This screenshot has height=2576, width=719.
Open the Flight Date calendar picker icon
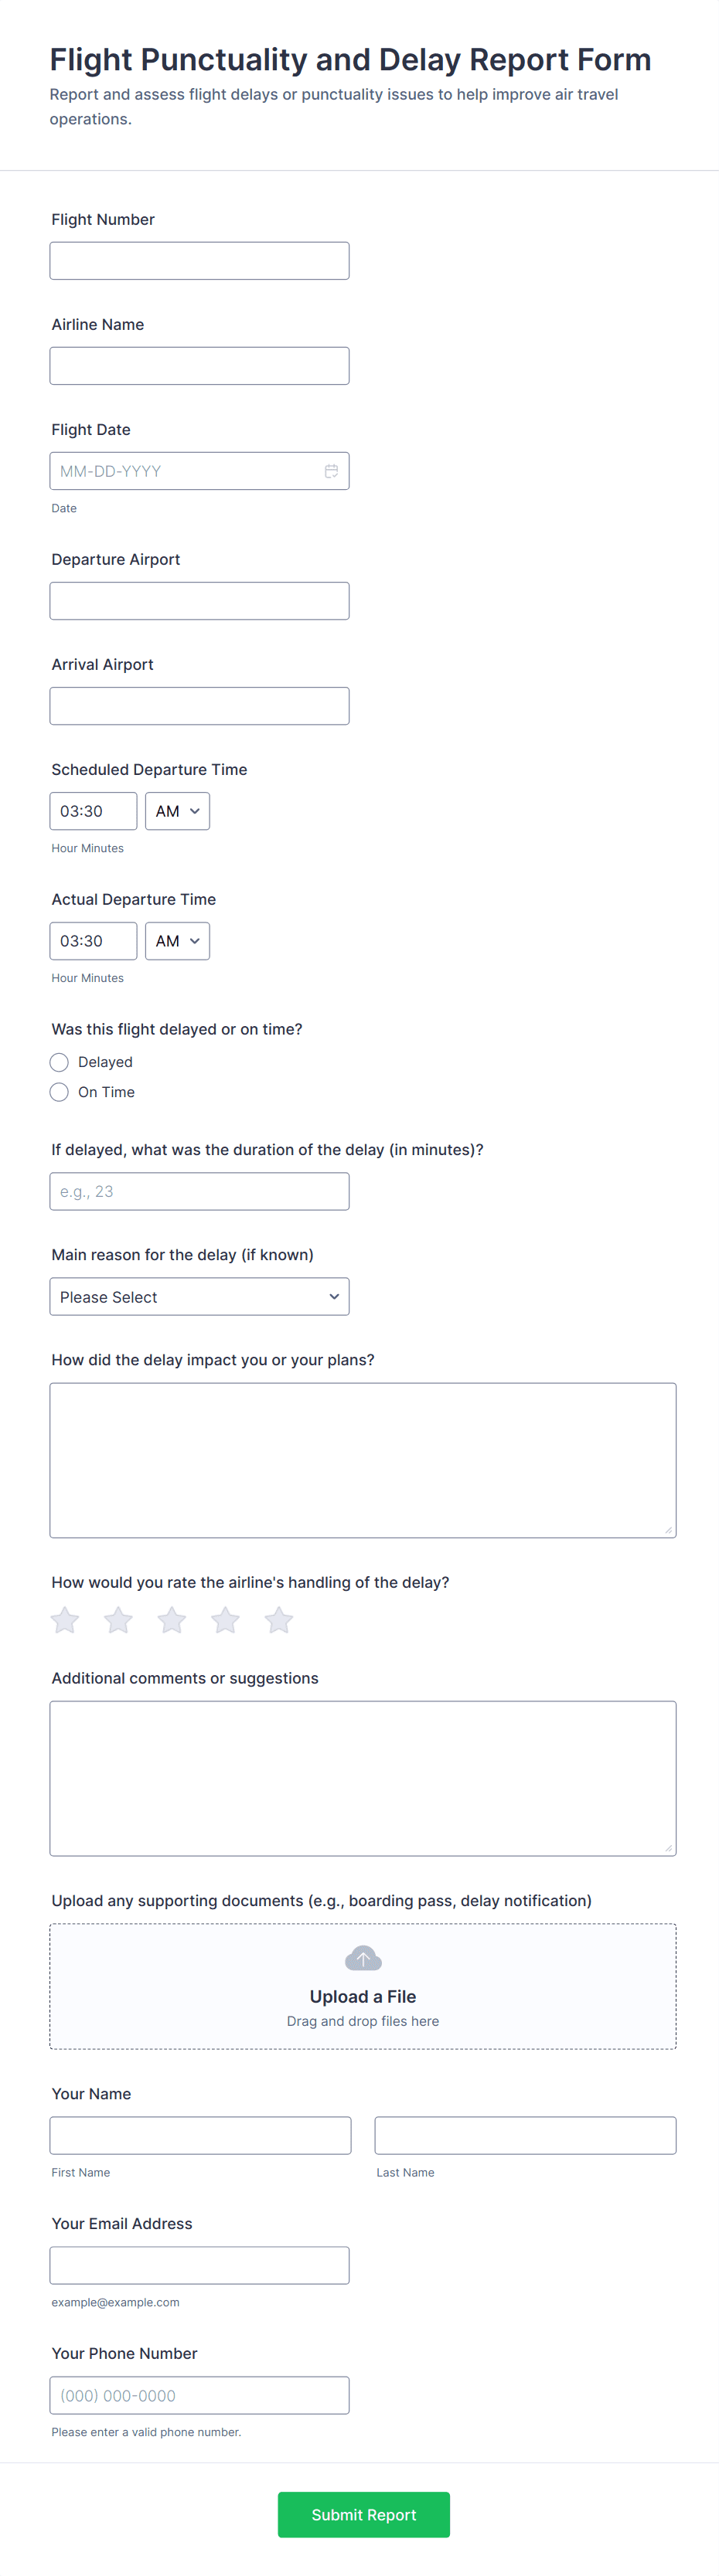[331, 471]
